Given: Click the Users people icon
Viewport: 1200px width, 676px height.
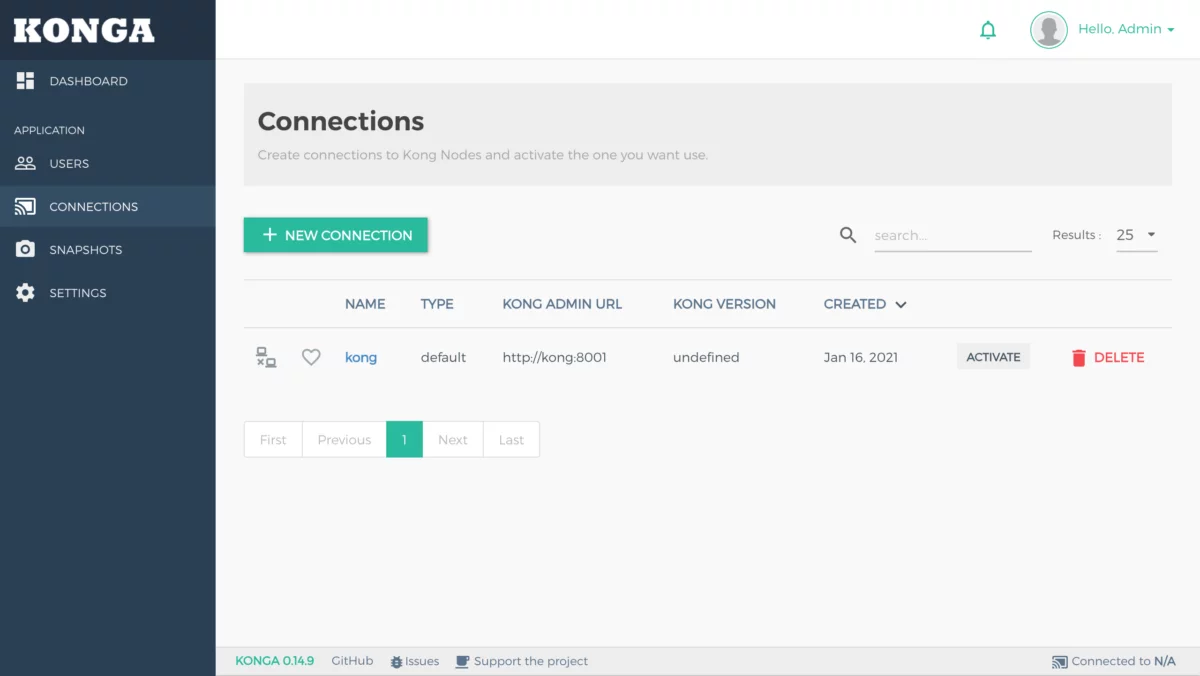Looking at the screenshot, I should (x=25, y=163).
